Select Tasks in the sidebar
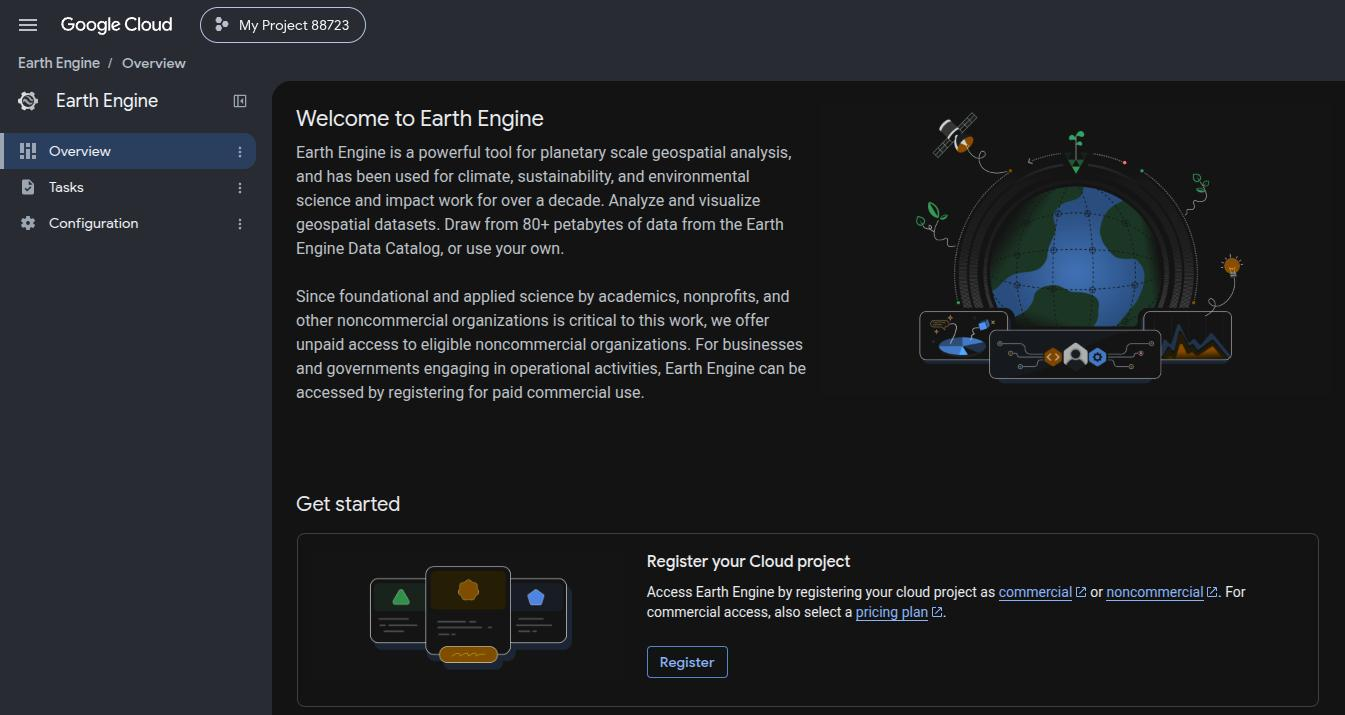This screenshot has height=715, width=1345. 128,187
